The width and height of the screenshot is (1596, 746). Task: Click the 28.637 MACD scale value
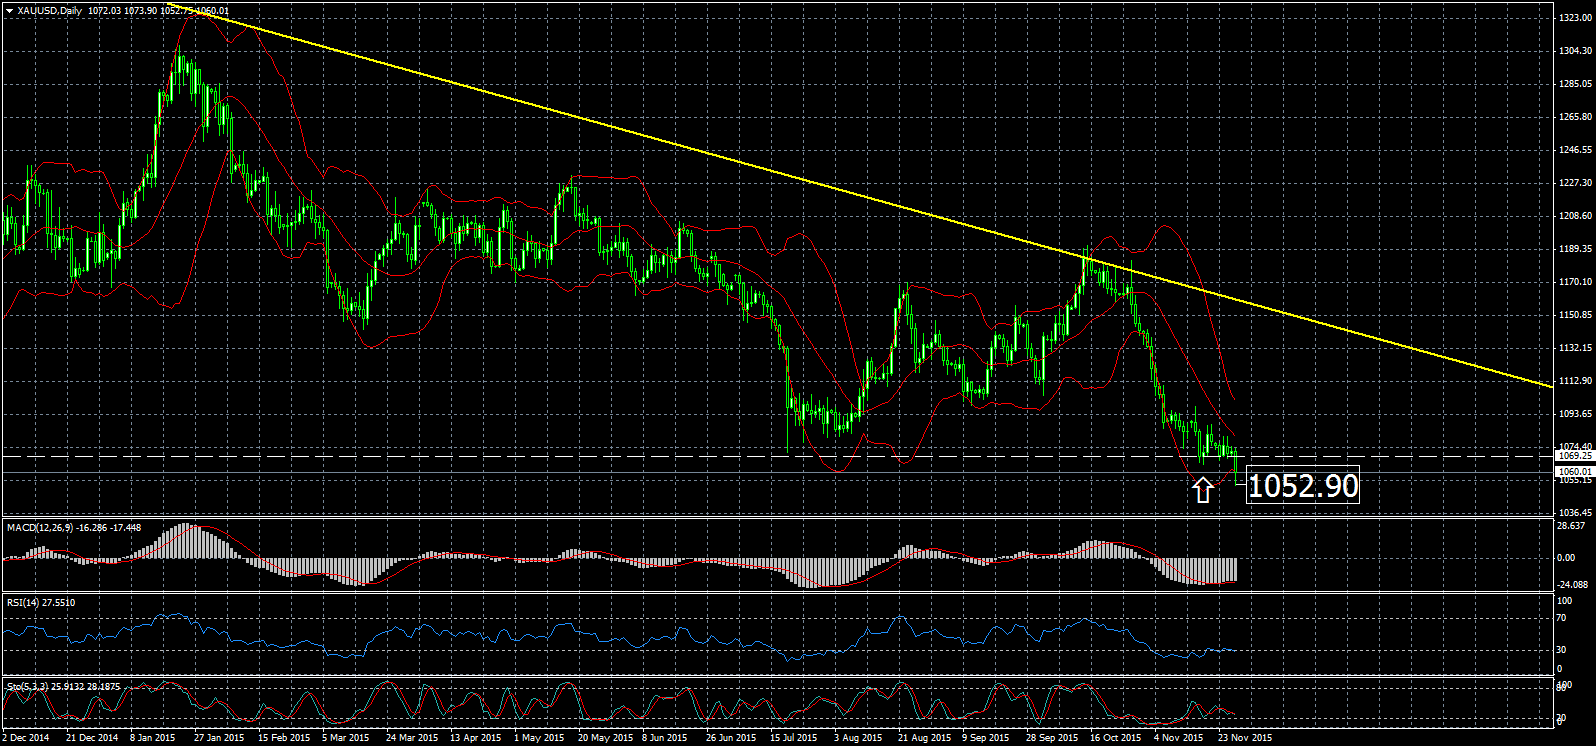pos(1572,526)
